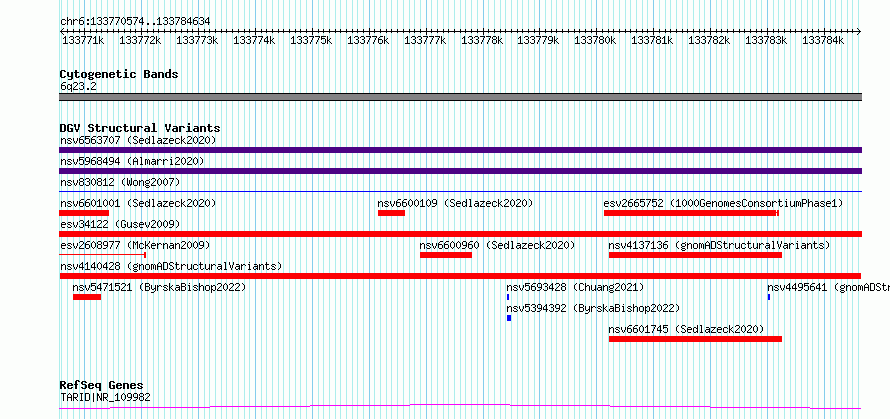Viewport: 890px width, 419px height.
Task: Click the 133780k ruler position
Action: pyautogui.click(x=595, y=40)
